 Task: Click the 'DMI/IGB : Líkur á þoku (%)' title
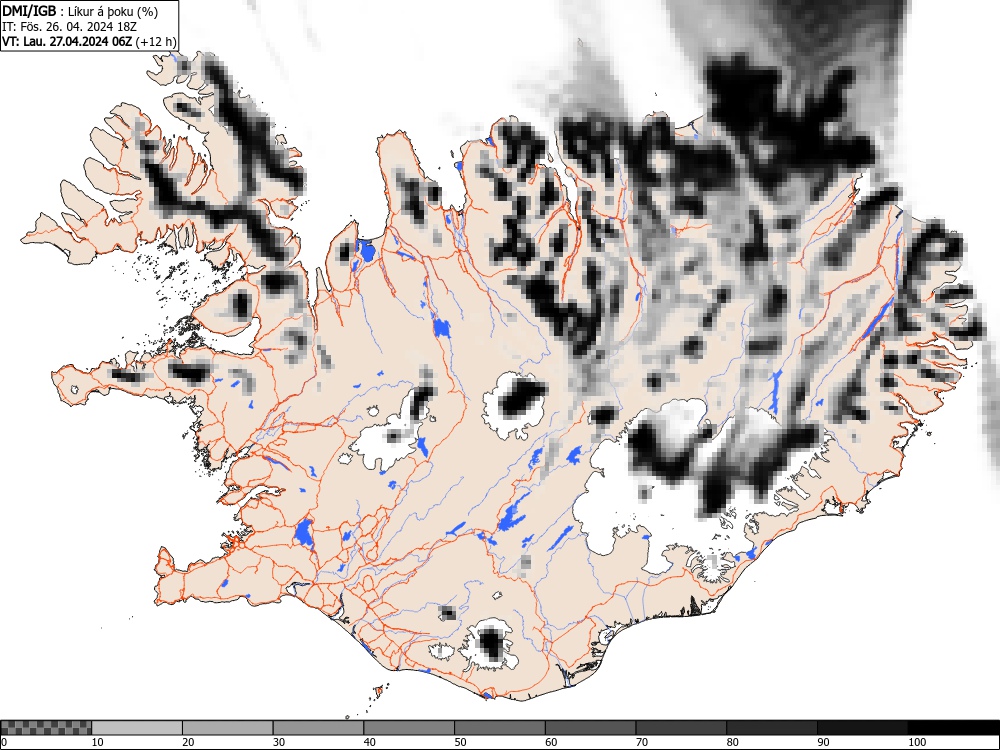pos(80,11)
